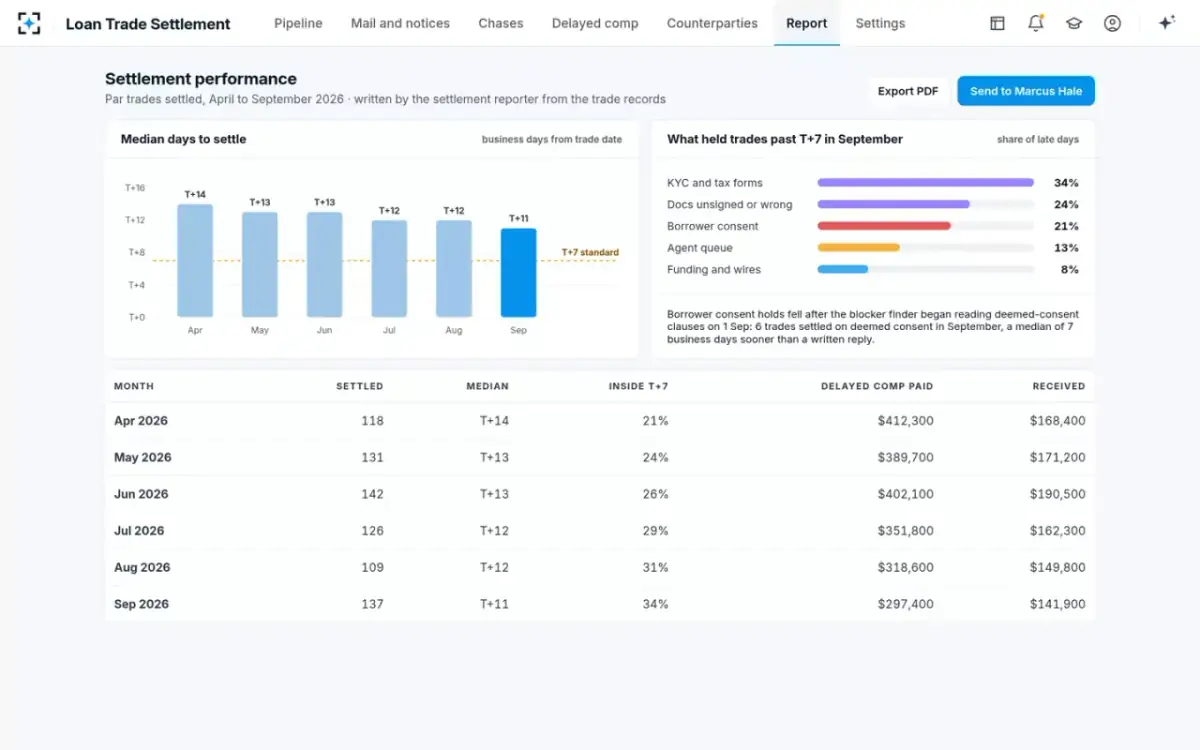Open the graduation cap learning icon

click(x=1074, y=23)
